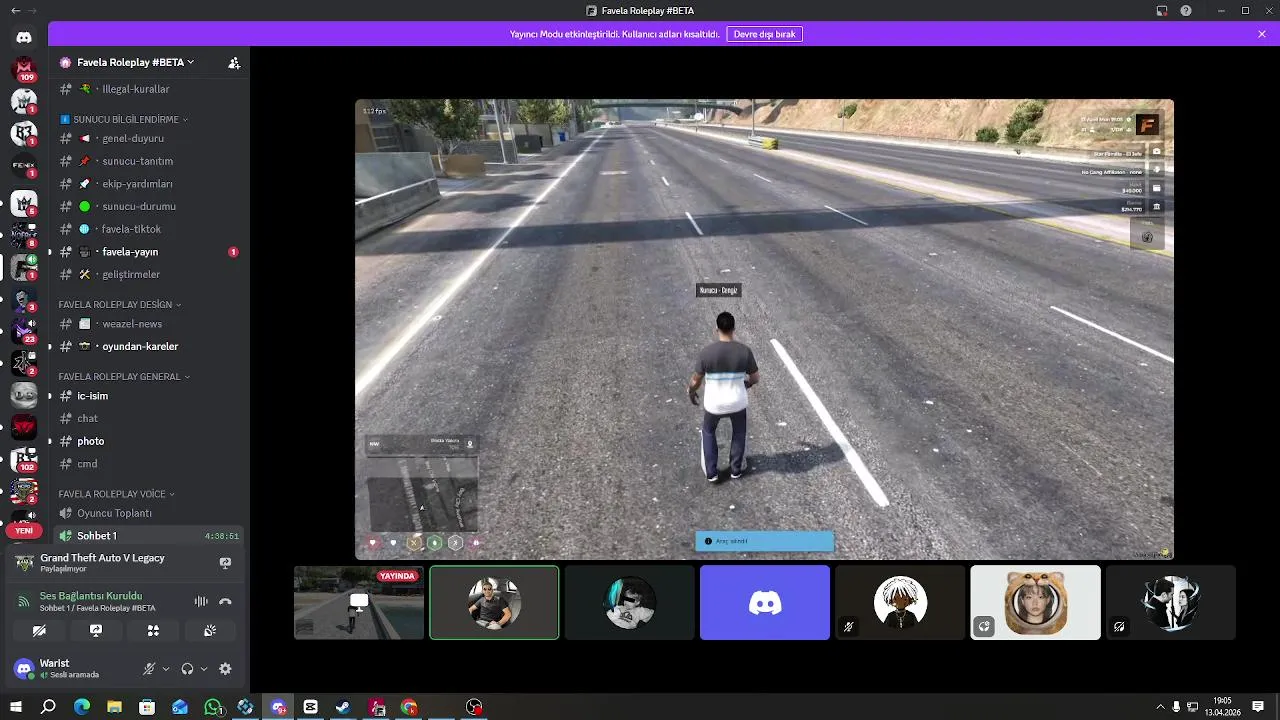Viewport: 1280px width, 720px height.
Task: Open favela-yayın channel
Action: tap(149, 252)
